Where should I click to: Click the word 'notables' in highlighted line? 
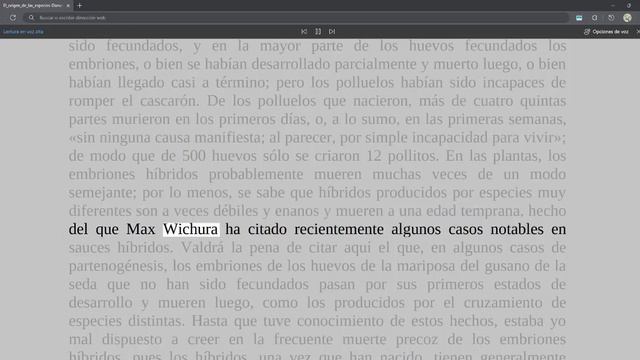pyautogui.click(x=517, y=229)
